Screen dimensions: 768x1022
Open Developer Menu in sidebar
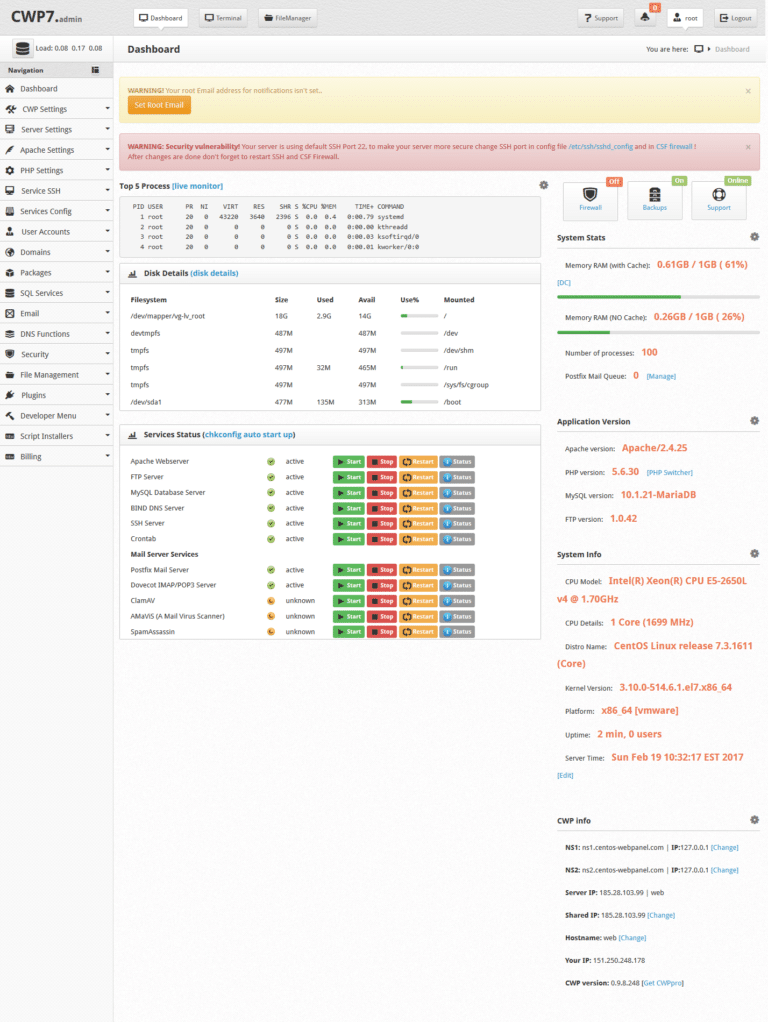tap(57, 415)
